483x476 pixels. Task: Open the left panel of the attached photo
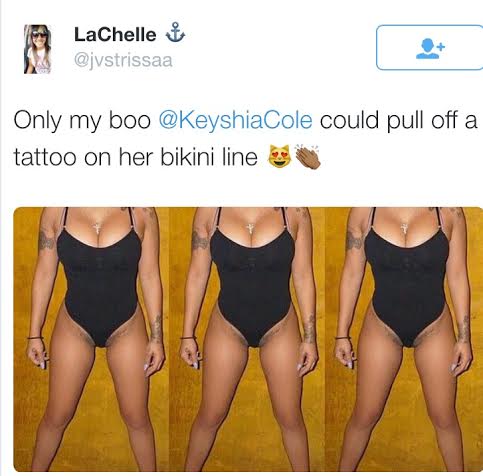[91, 339]
